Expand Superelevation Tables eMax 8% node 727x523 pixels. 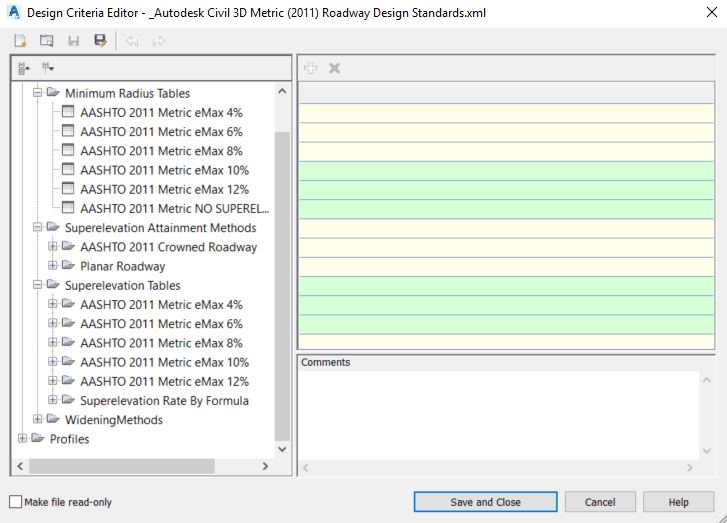click(53, 342)
